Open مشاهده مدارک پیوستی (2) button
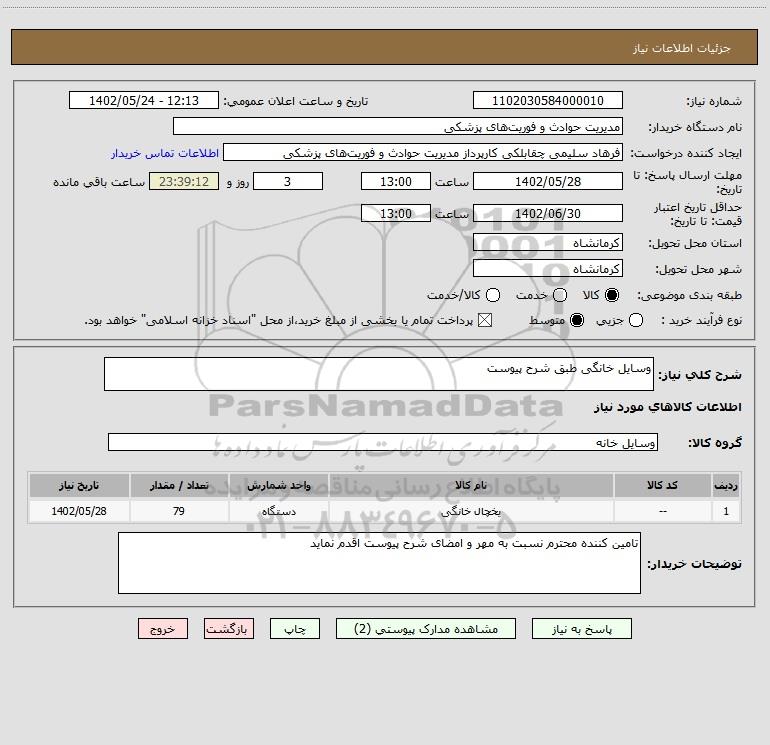Screen dimensions: 770x745 pyautogui.click(x=426, y=629)
